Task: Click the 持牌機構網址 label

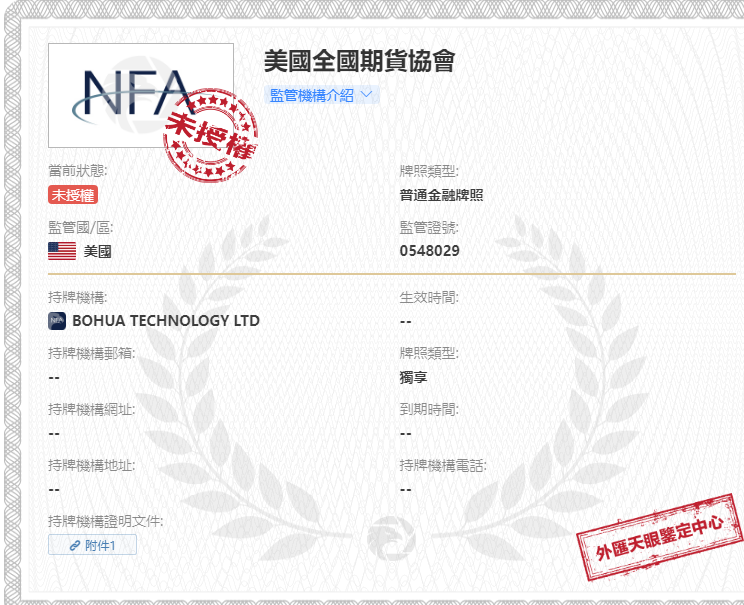Action: click(92, 409)
